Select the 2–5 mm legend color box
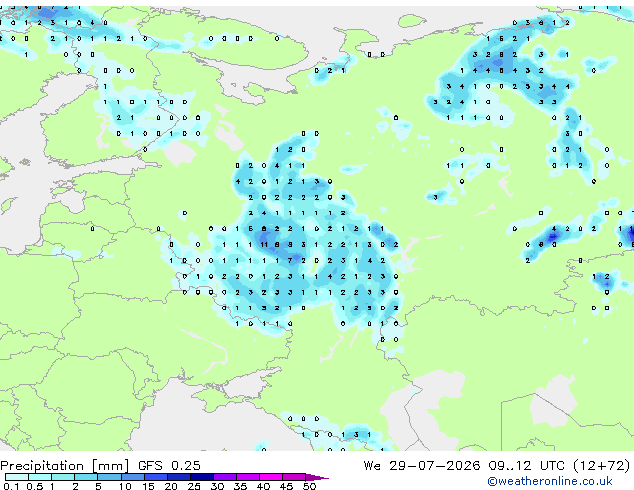Image resolution: width=634 pixels, height=490 pixels. click(86, 477)
